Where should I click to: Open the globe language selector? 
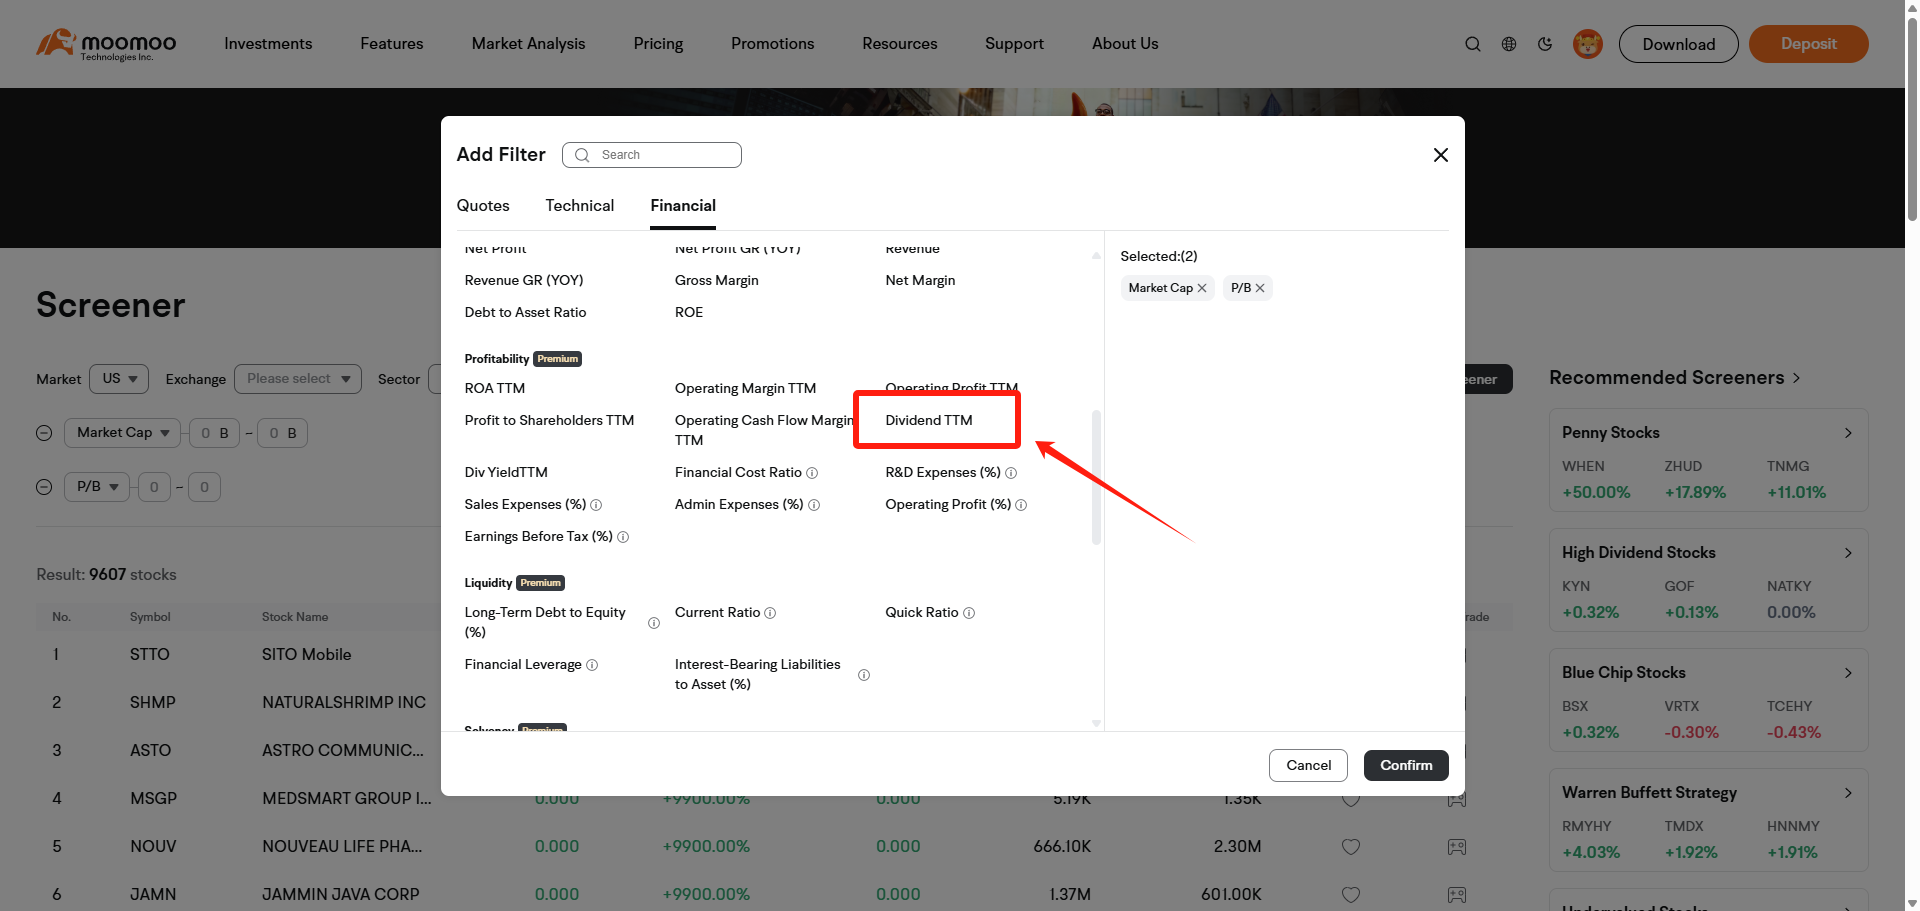1509,44
